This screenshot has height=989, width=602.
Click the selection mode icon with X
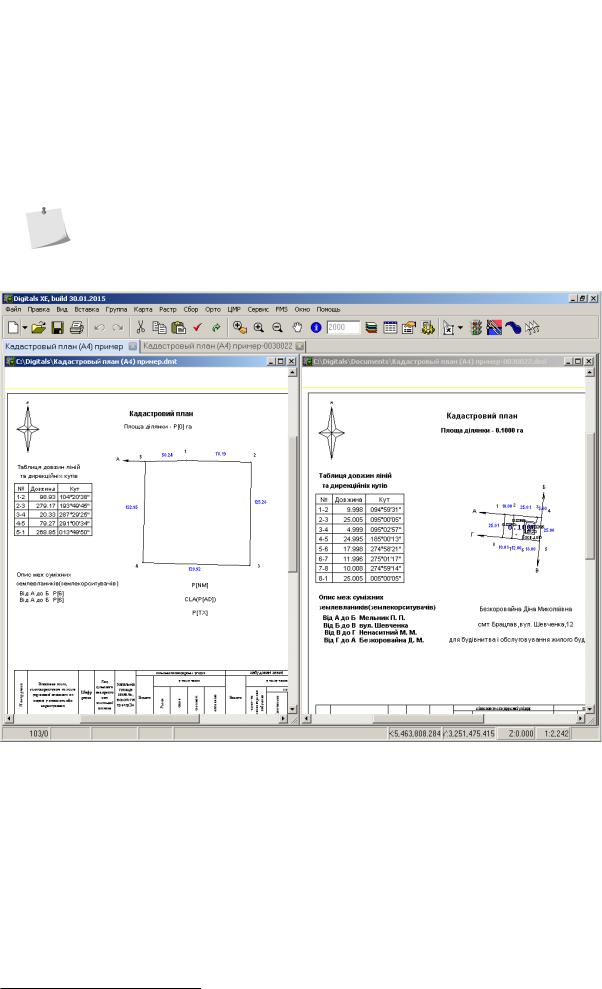click(449, 328)
